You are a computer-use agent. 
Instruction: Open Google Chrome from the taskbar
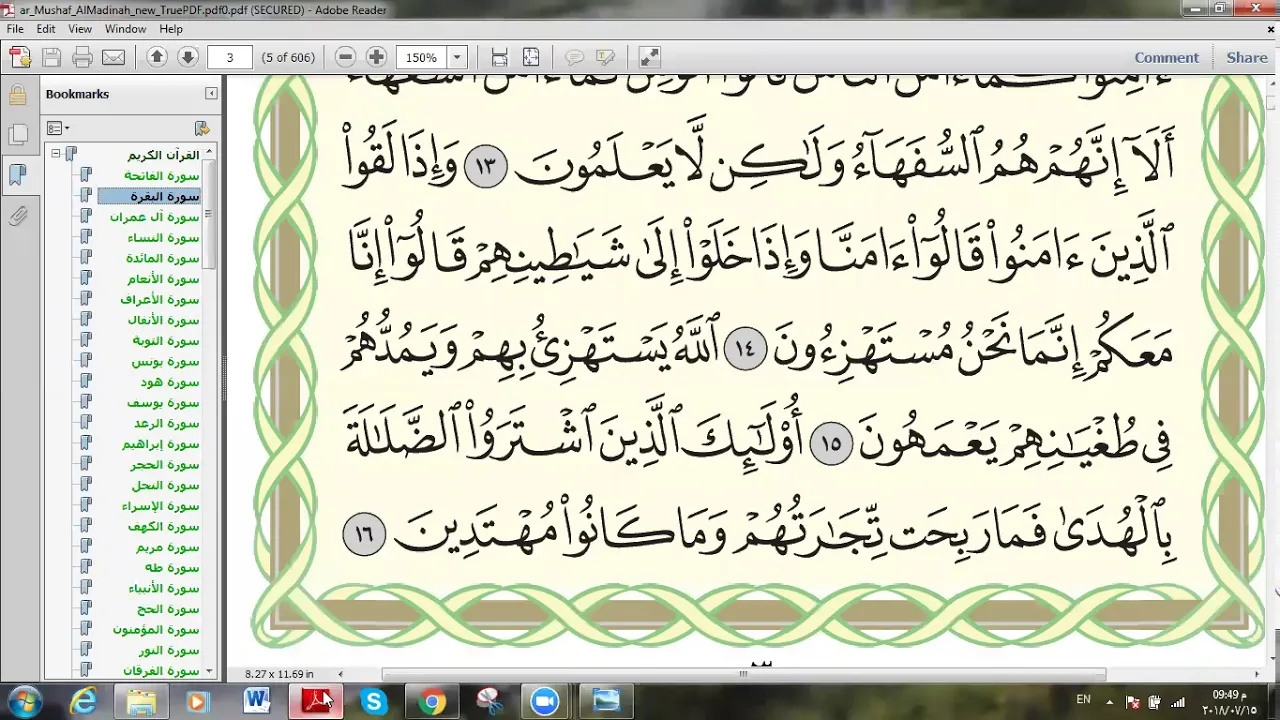[432, 701]
